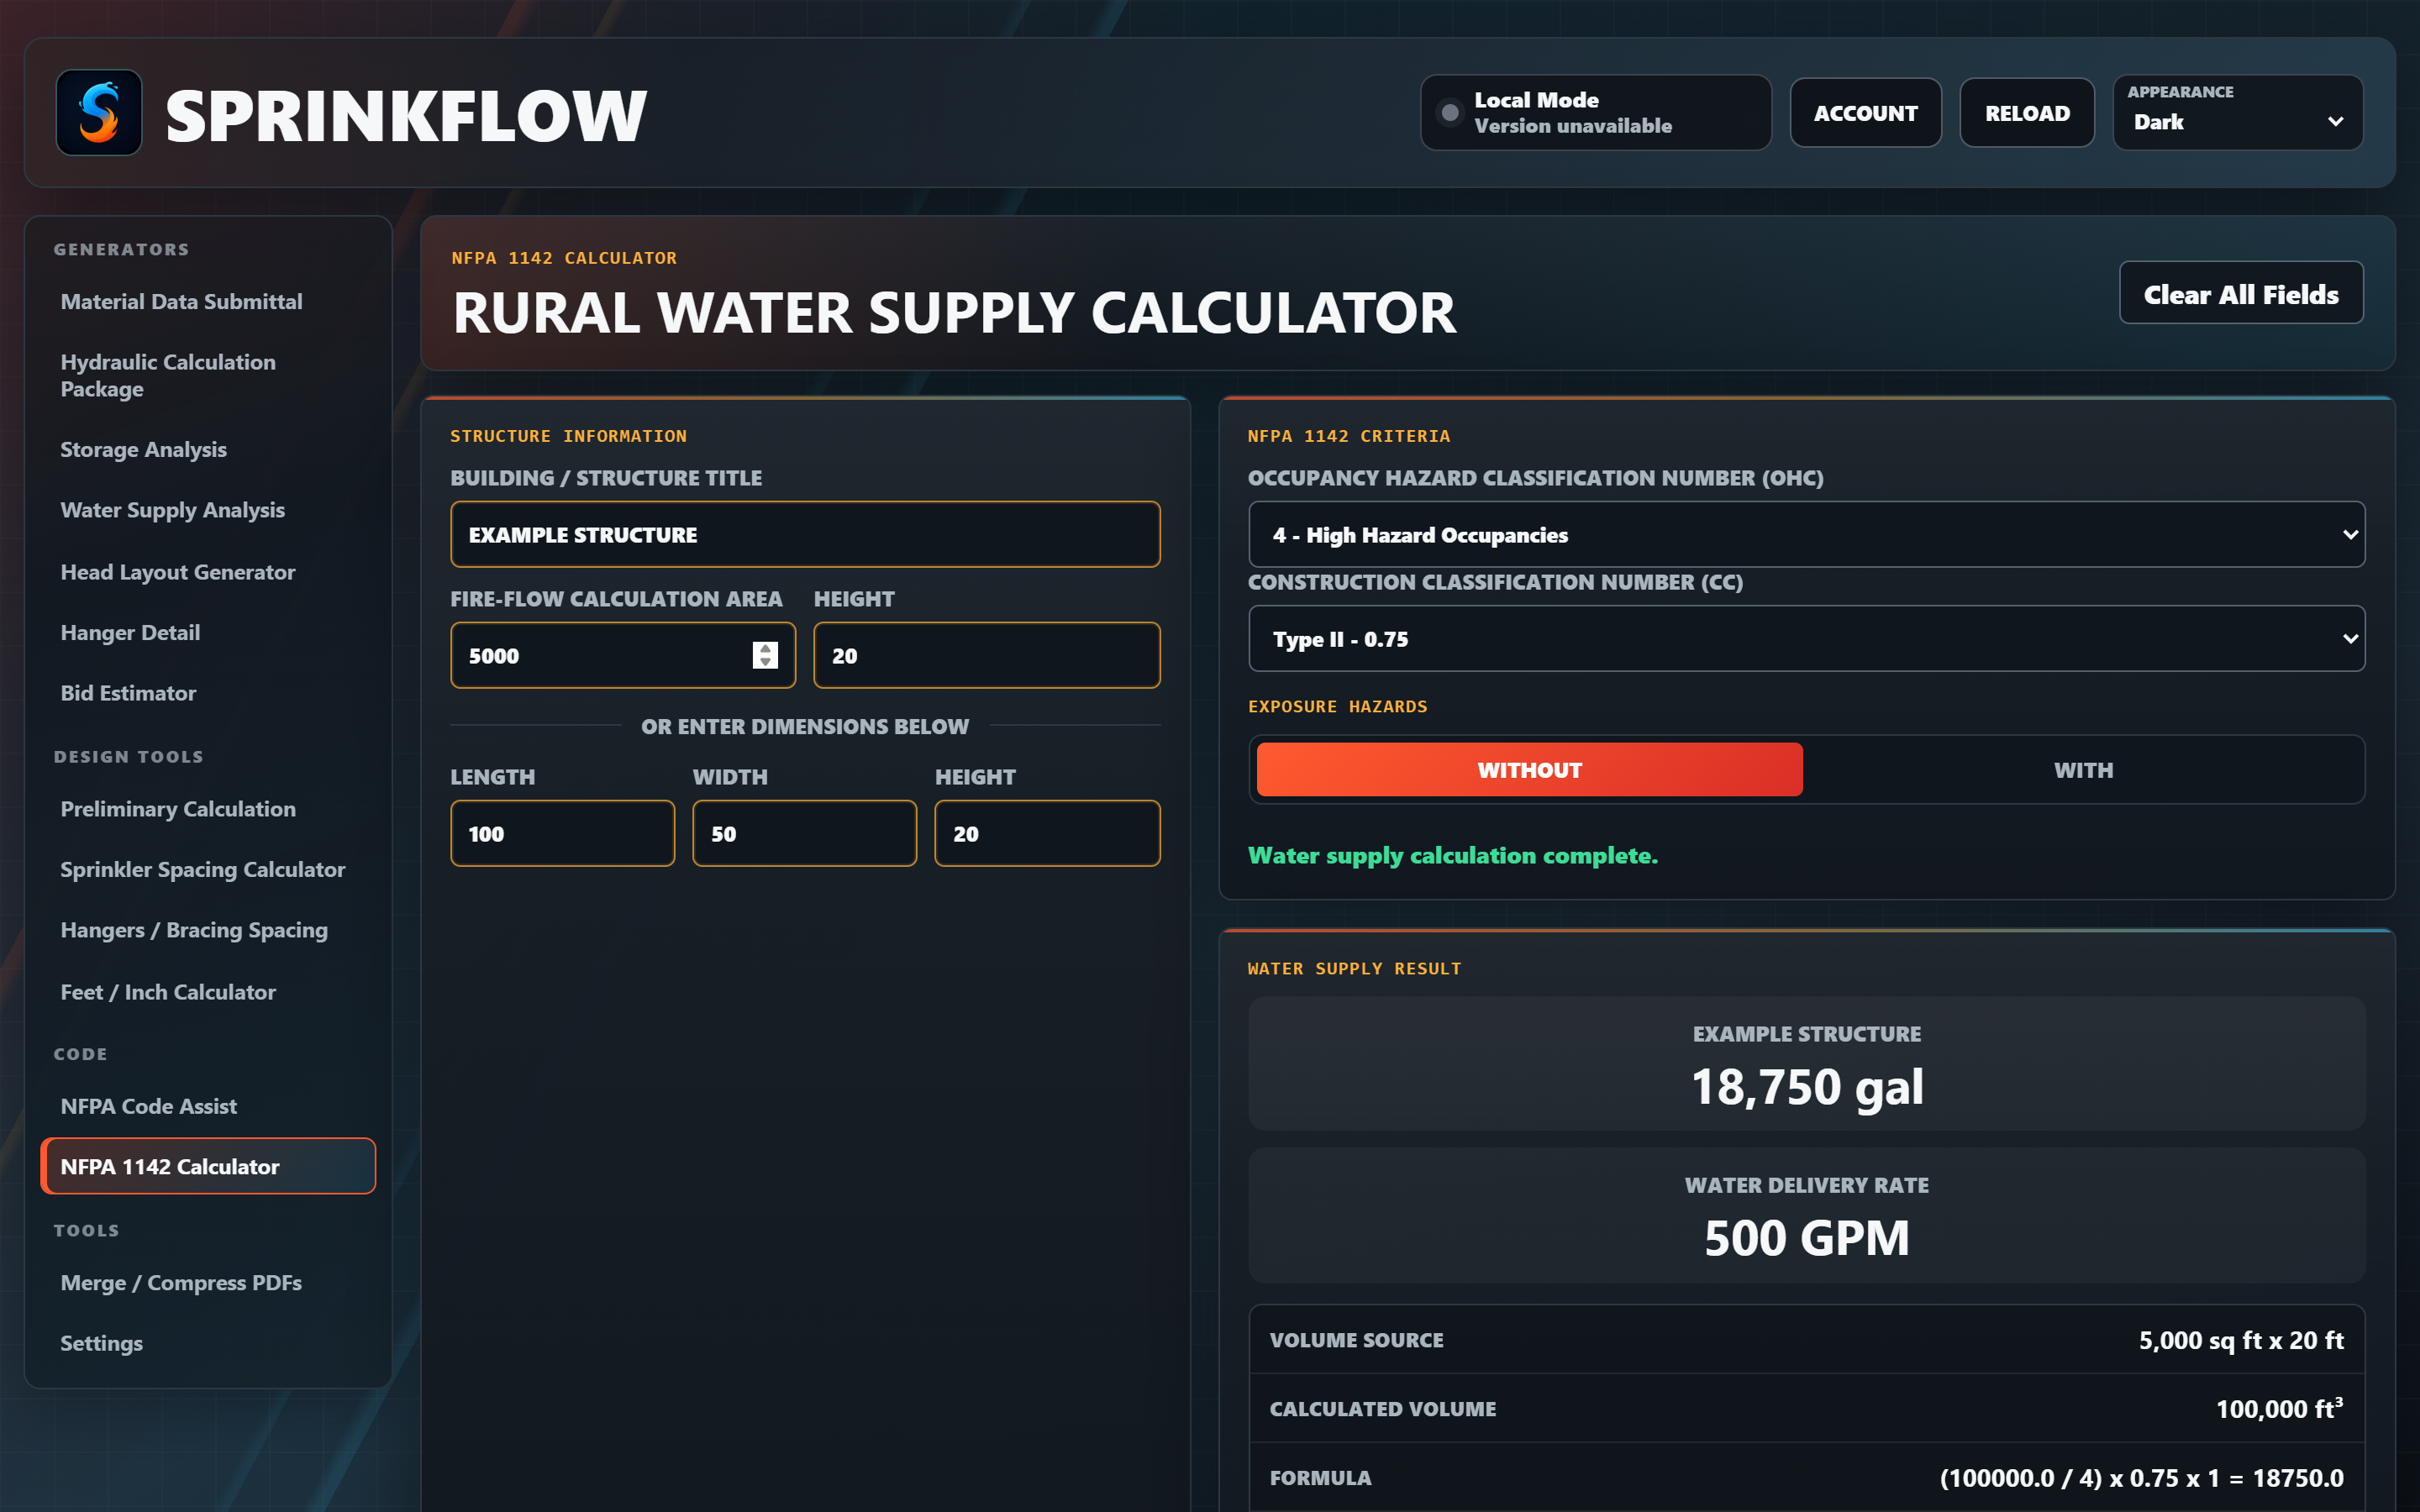This screenshot has height=1512, width=2420.
Task: Click the Volume Source row value
Action: tap(2241, 1340)
